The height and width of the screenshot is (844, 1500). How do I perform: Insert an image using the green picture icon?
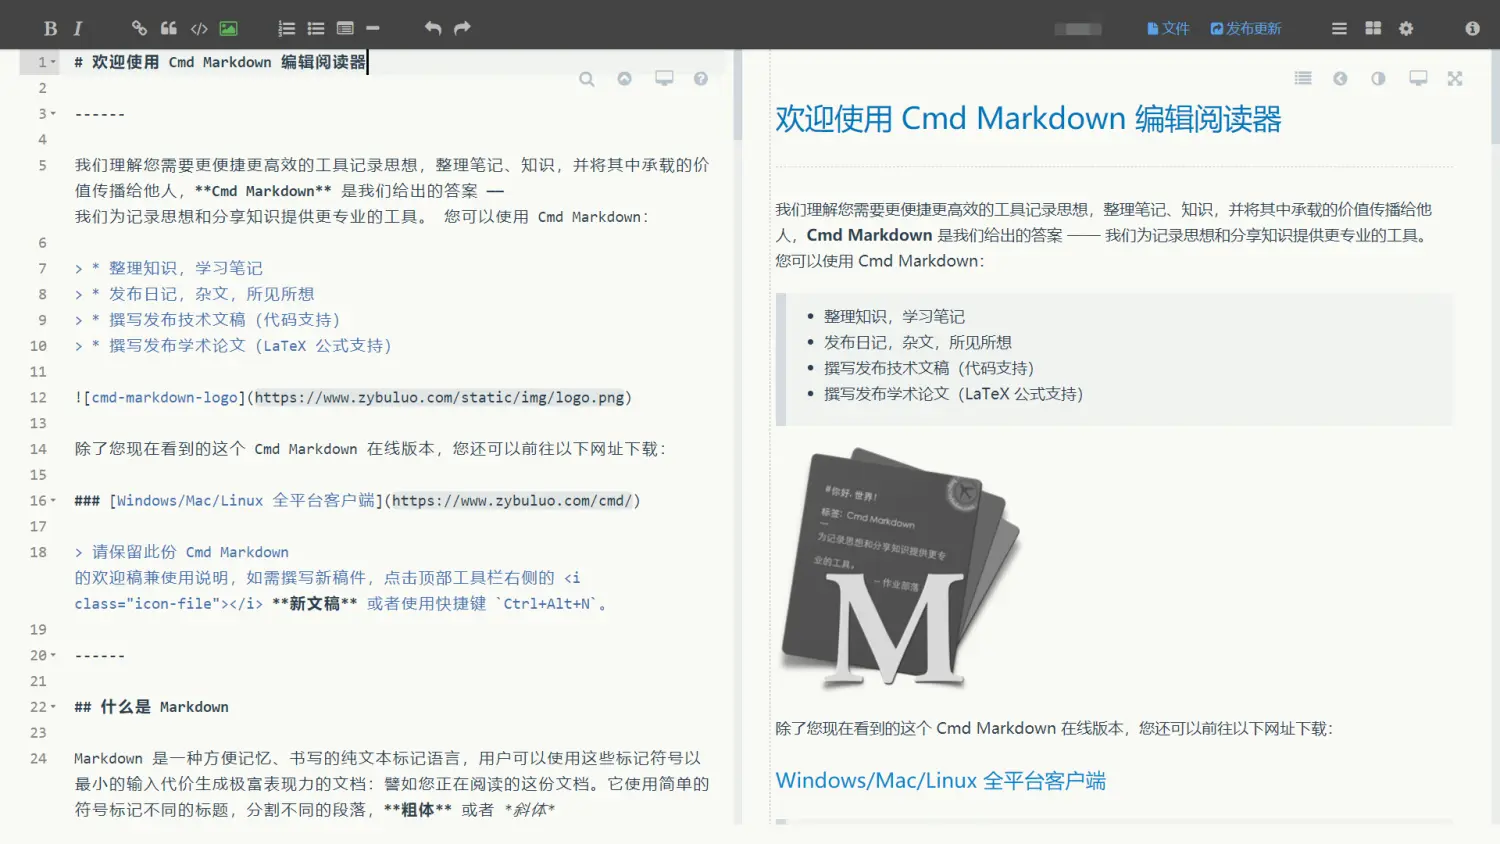coord(228,28)
